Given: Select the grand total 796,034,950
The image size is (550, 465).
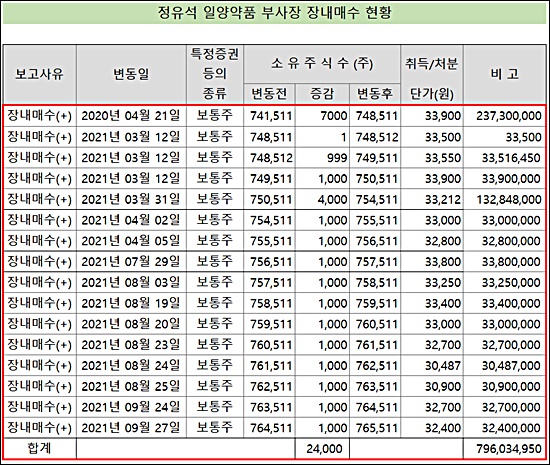Looking at the screenshot, I should [509, 449].
